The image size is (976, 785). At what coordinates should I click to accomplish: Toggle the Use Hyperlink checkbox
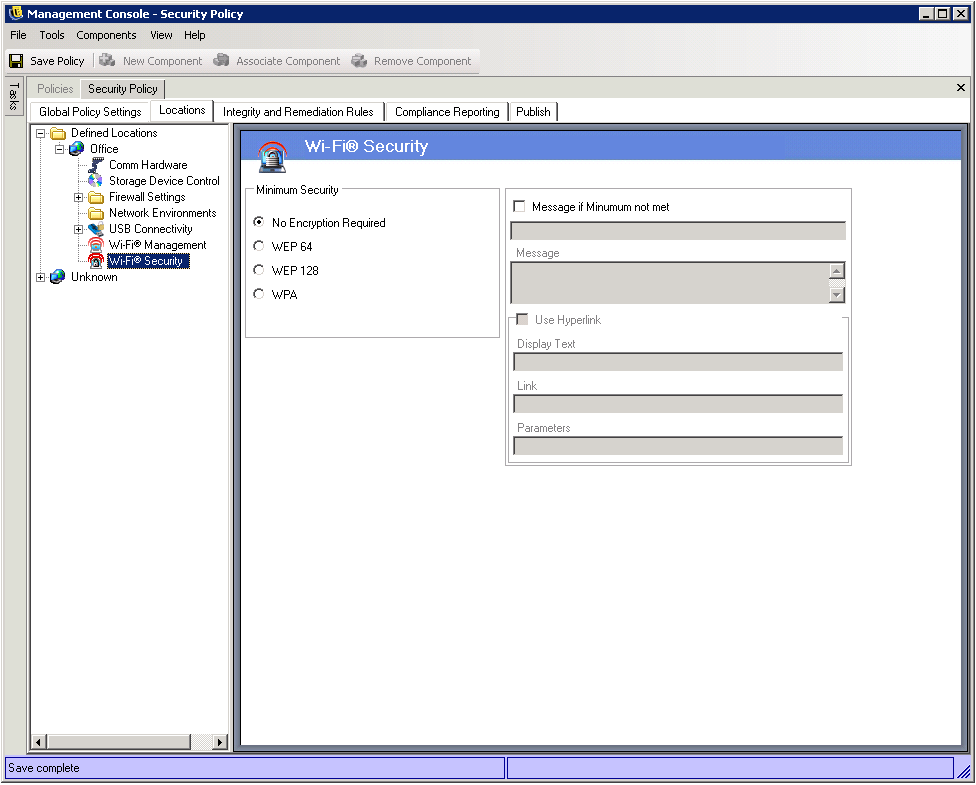pyautogui.click(x=522, y=319)
